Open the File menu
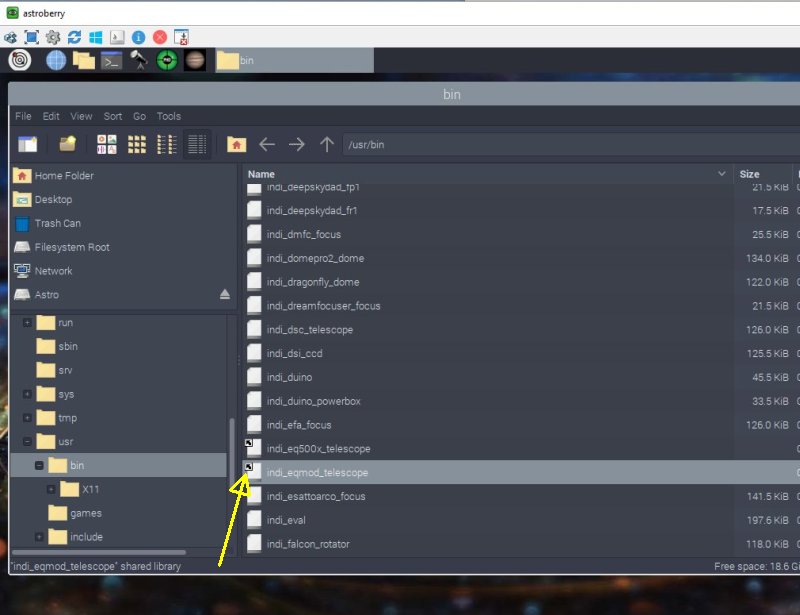800x615 pixels. [x=23, y=116]
